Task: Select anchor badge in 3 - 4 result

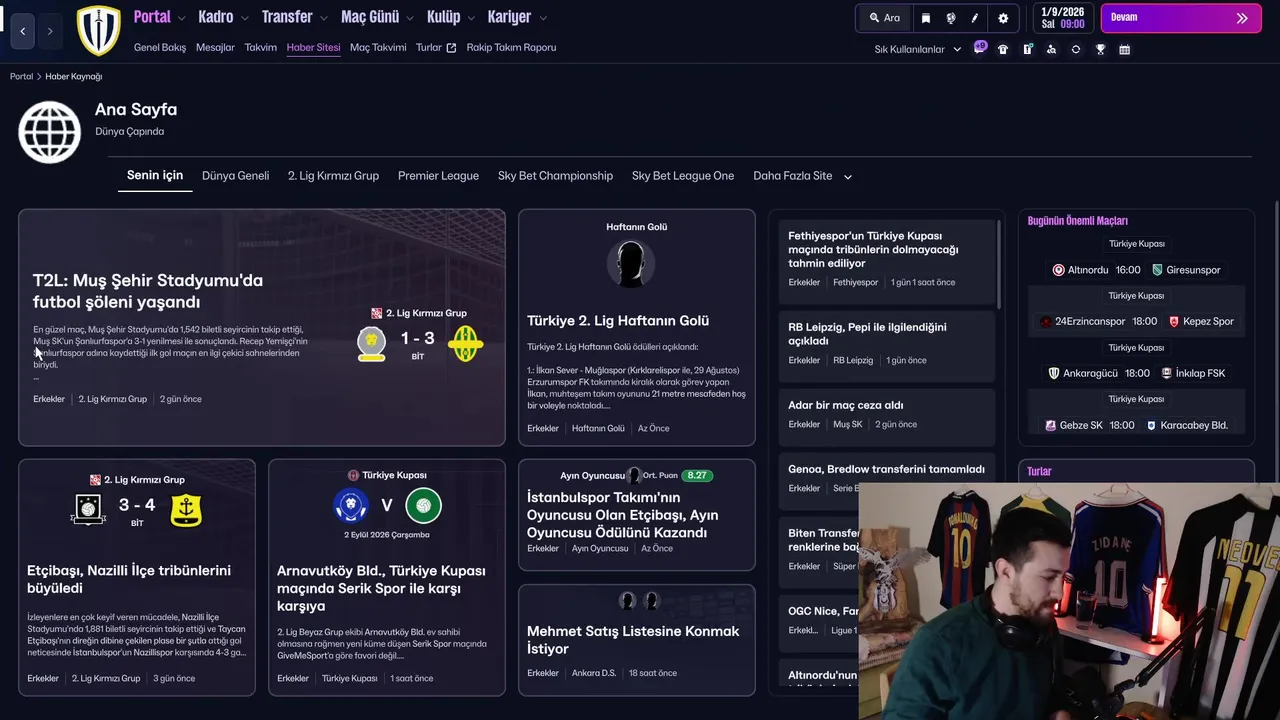Action: click(186, 510)
